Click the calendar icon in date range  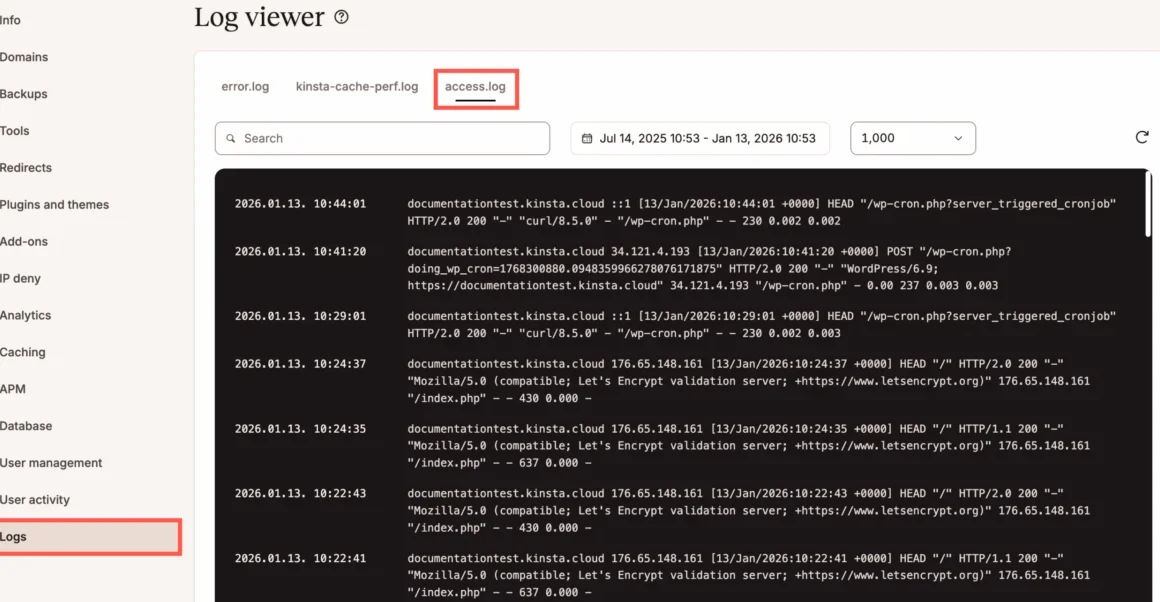(x=587, y=138)
